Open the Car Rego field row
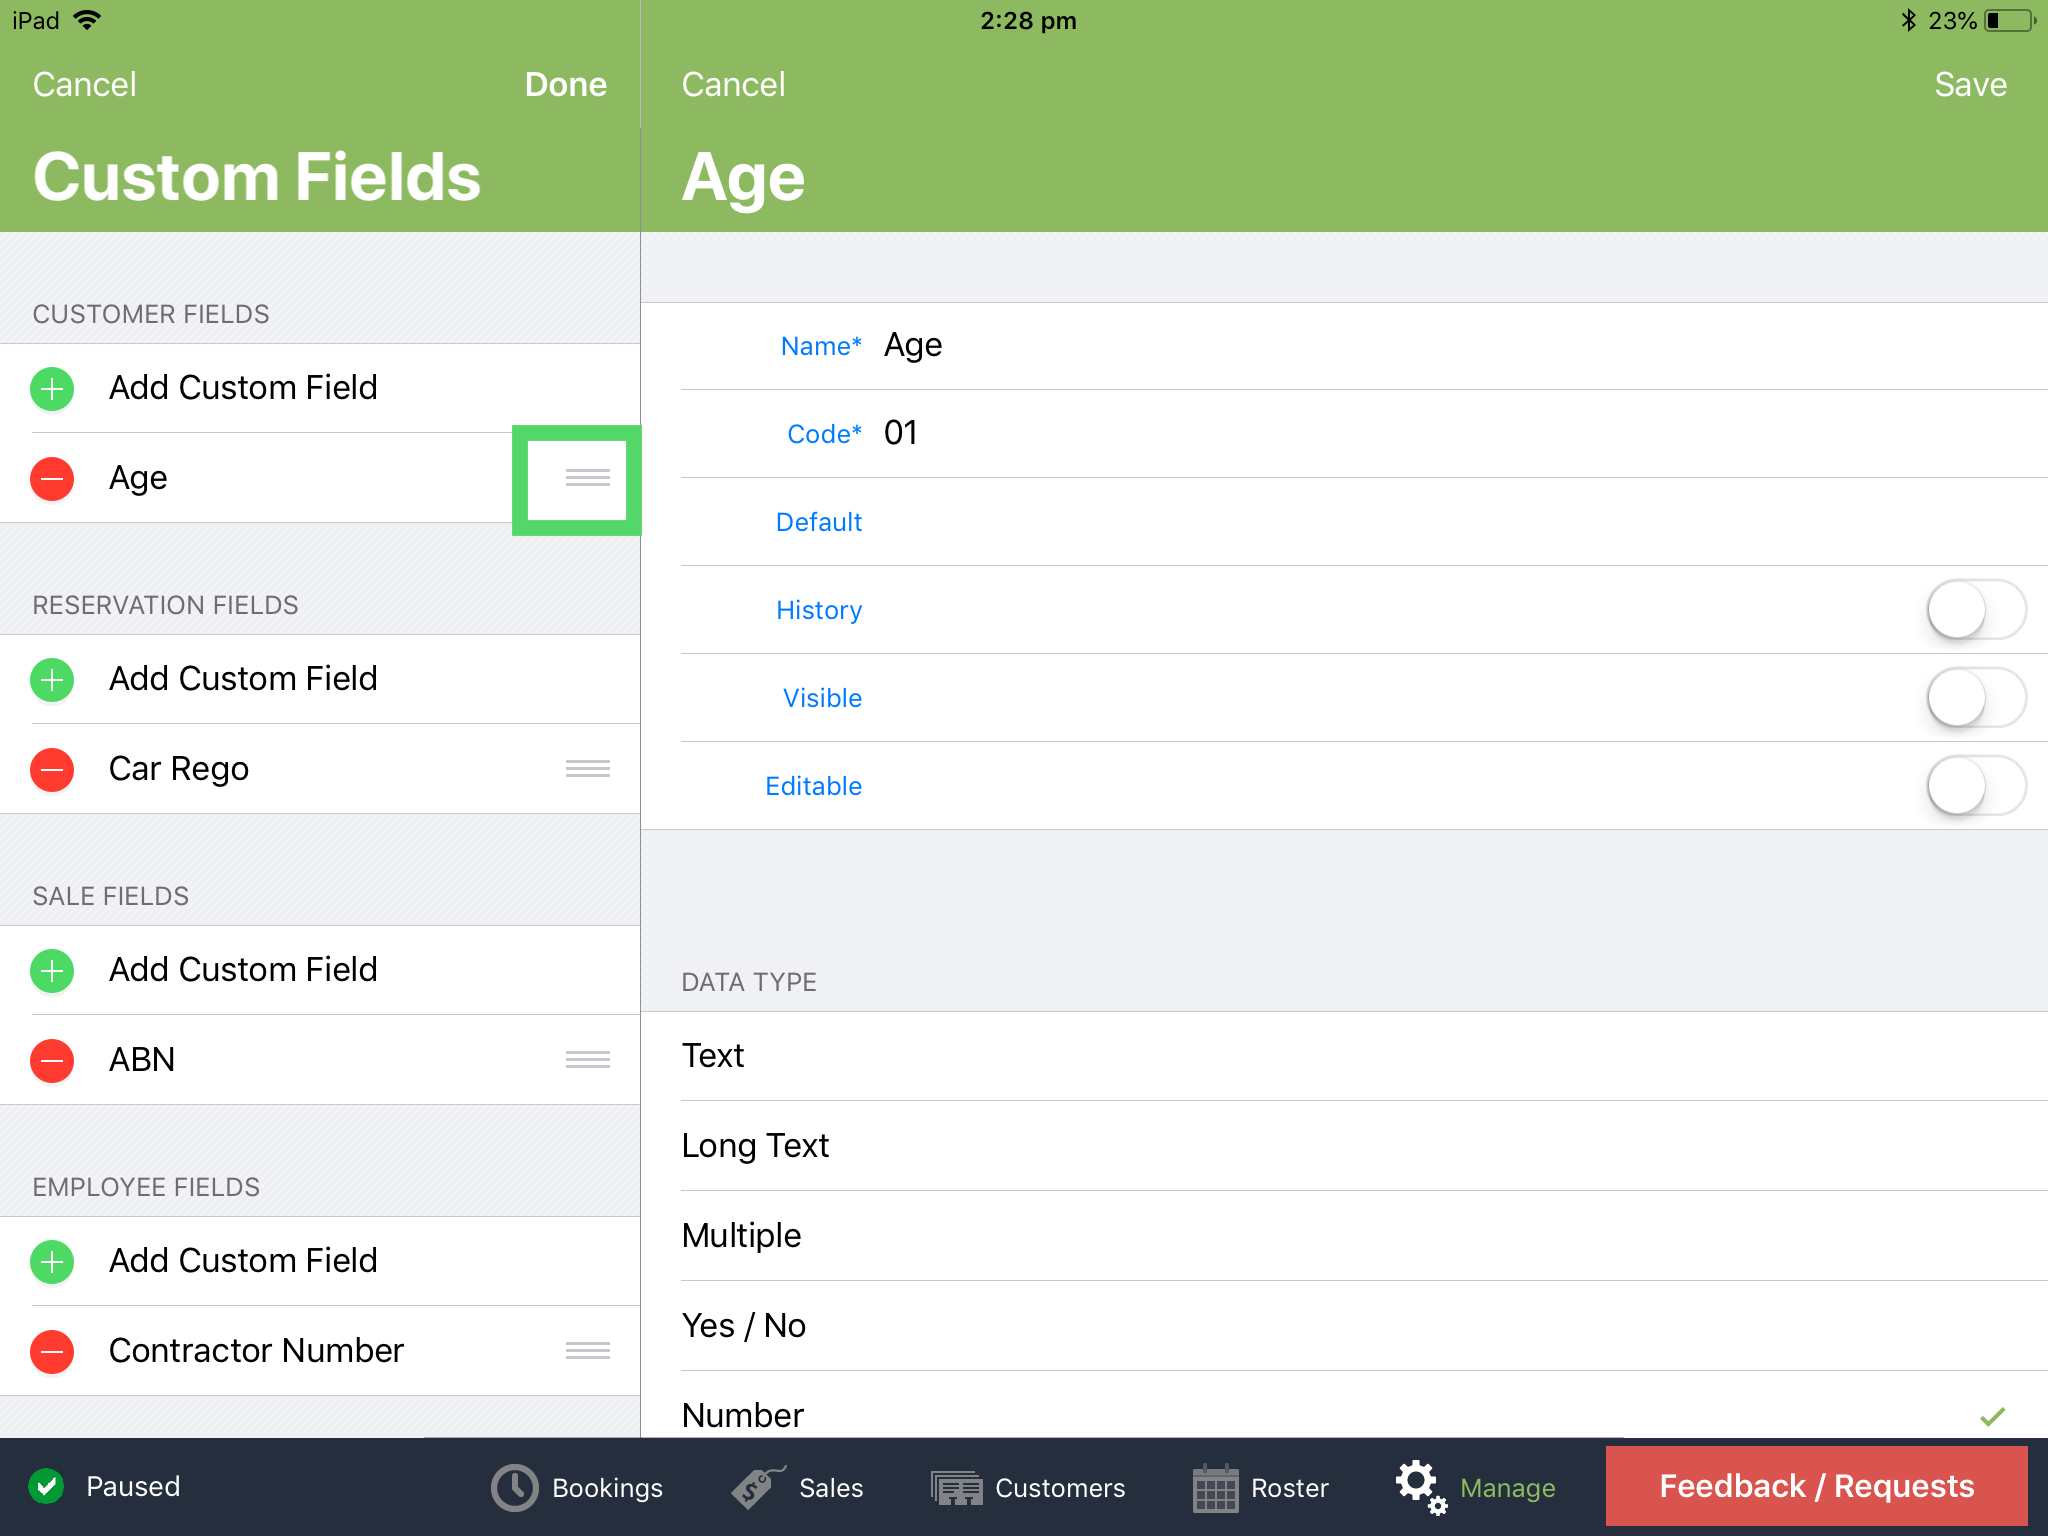Viewport: 2048px width, 1536px height. point(320,769)
